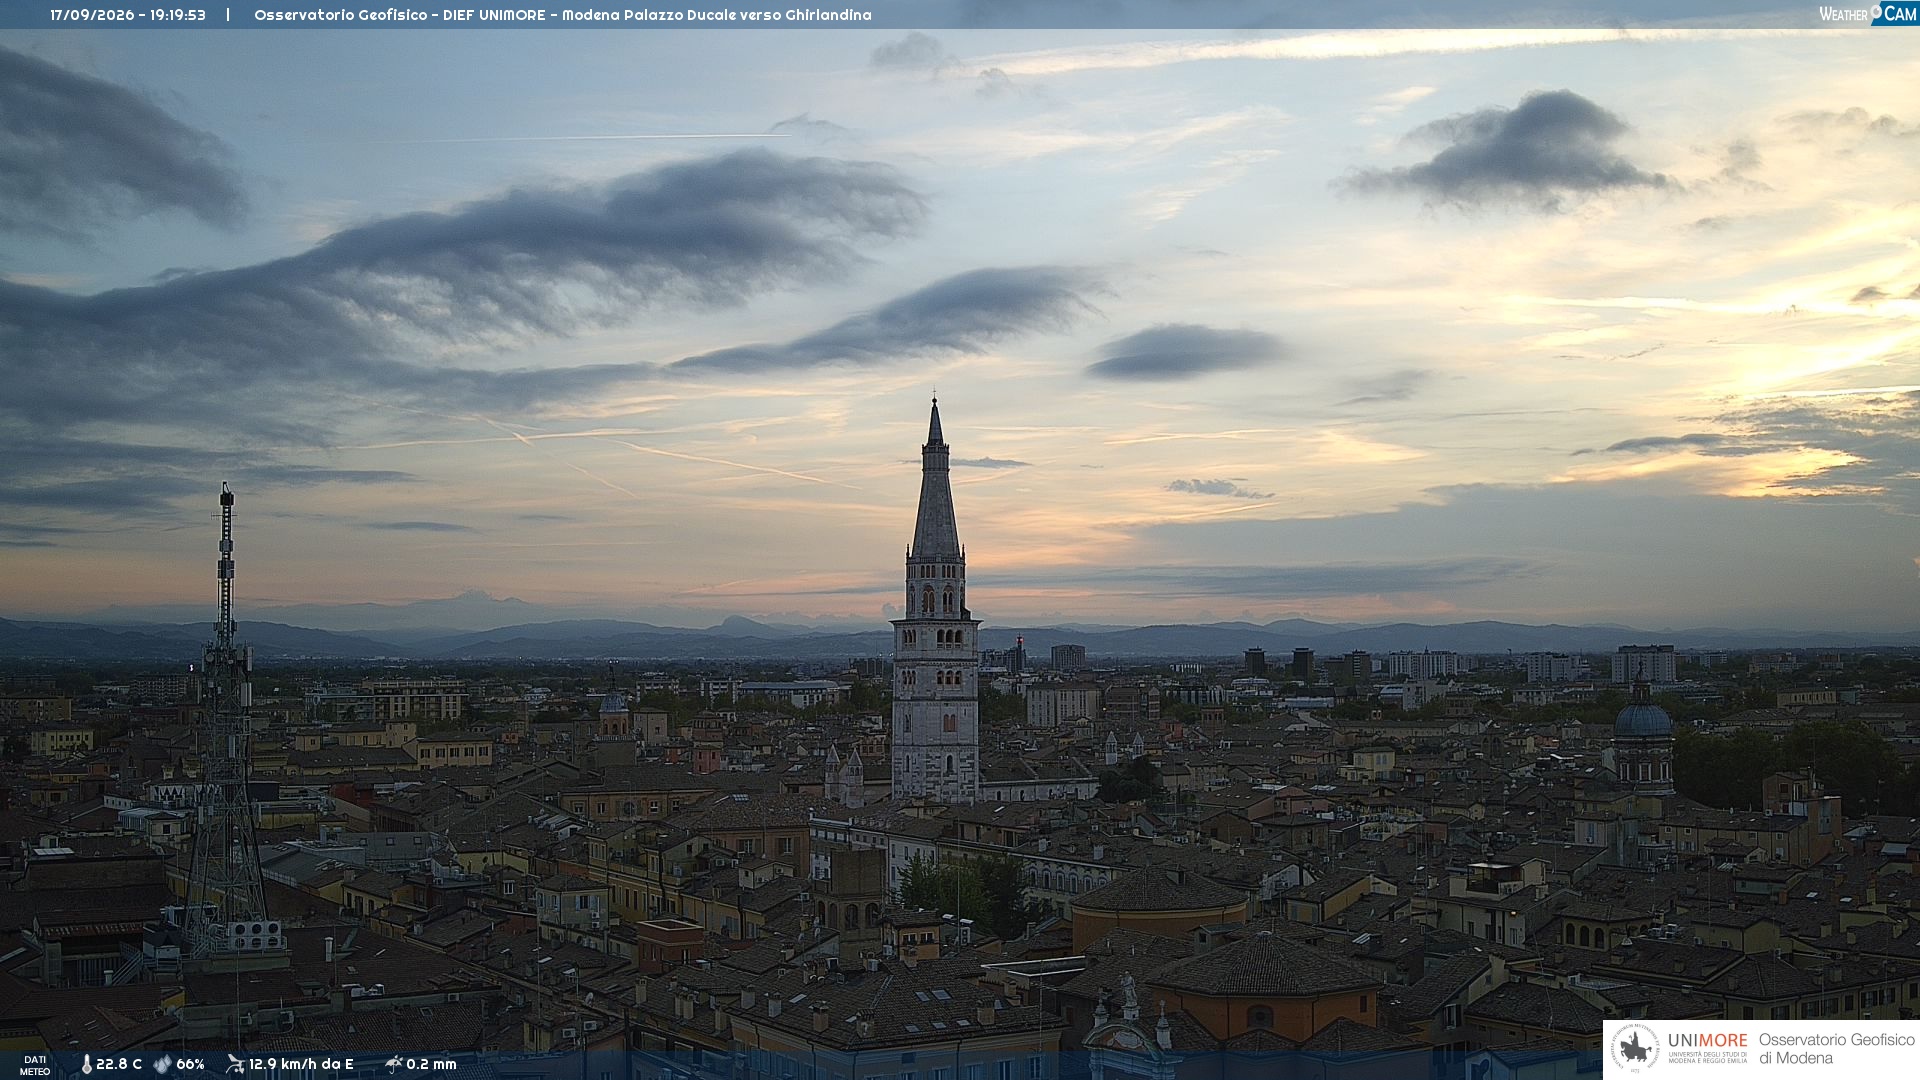Click the thermometer temperature icon

[x=87, y=1064]
